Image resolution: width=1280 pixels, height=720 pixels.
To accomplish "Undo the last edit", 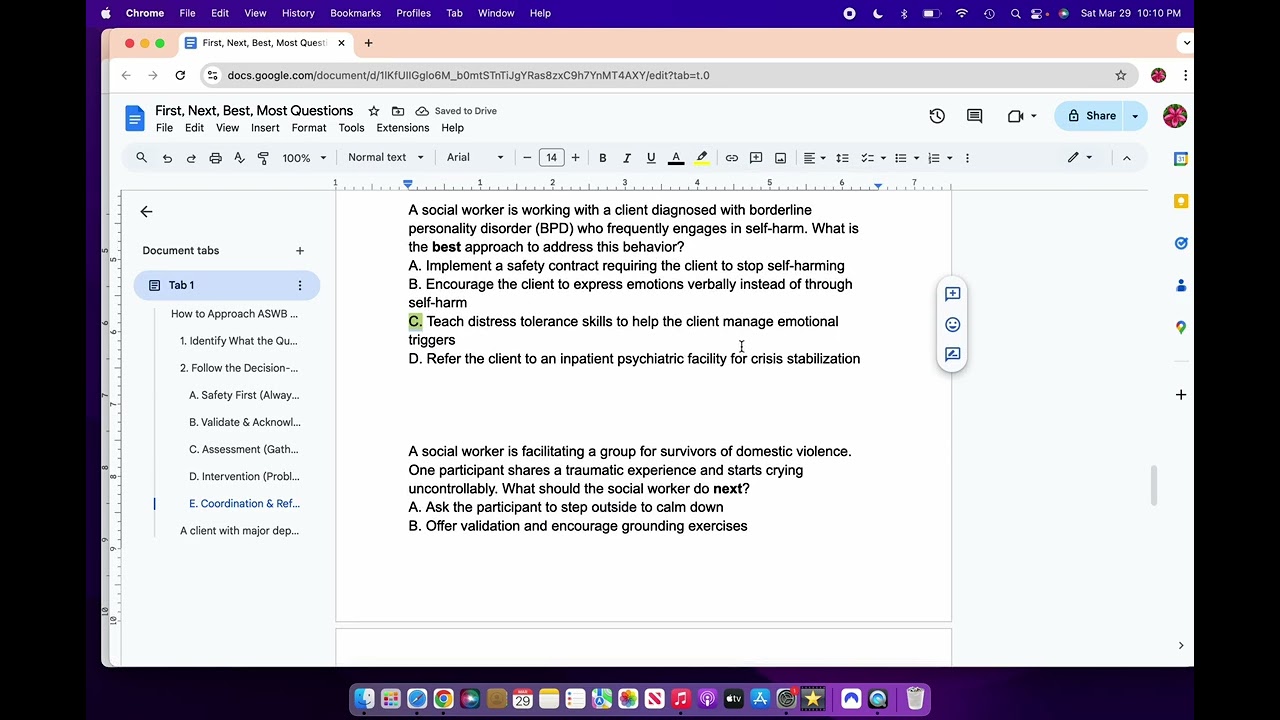I will (x=167, y=158).
